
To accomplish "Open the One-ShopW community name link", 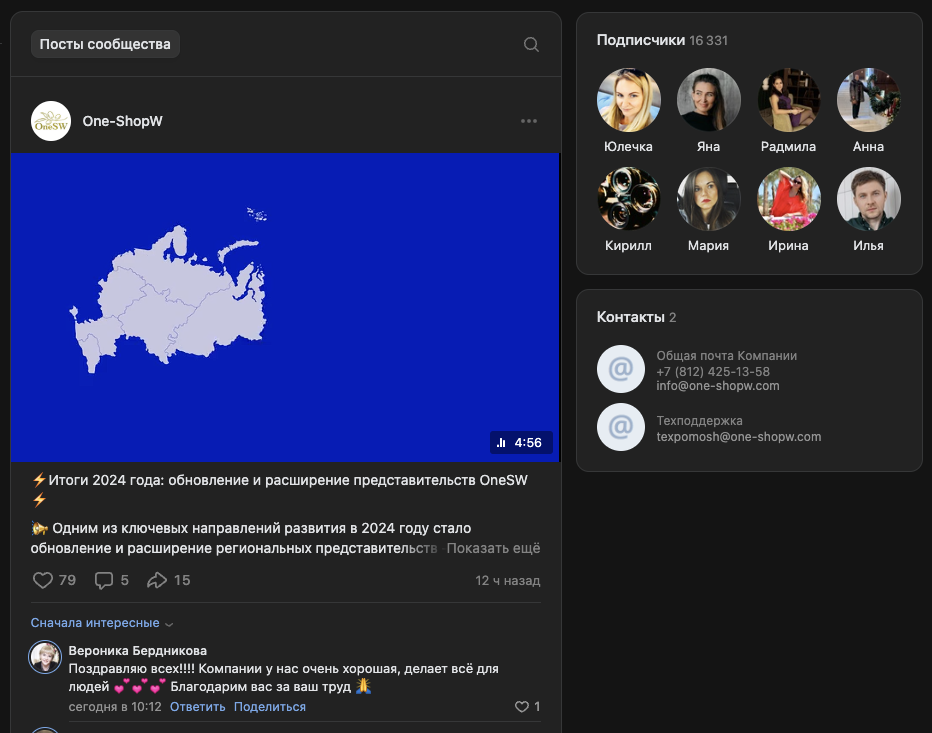I will tap(122, 121).
